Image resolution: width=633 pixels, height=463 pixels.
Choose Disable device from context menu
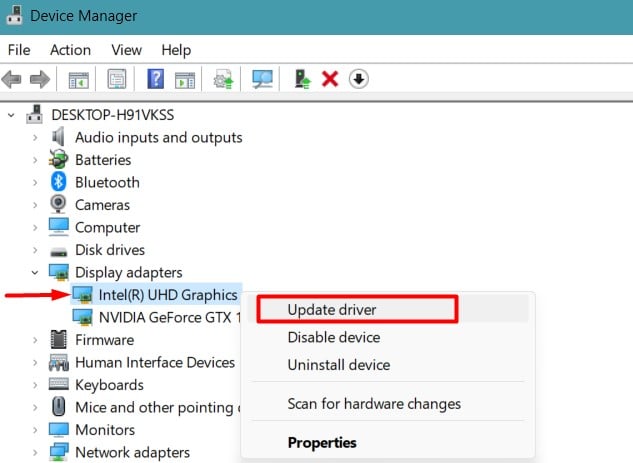389,337
